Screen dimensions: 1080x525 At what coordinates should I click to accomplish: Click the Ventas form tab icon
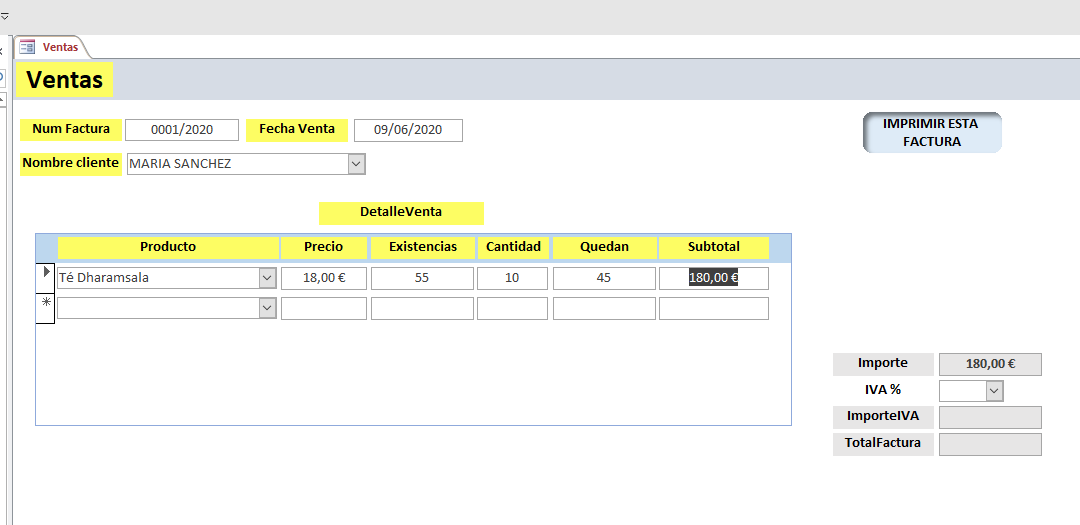(27, 47)
